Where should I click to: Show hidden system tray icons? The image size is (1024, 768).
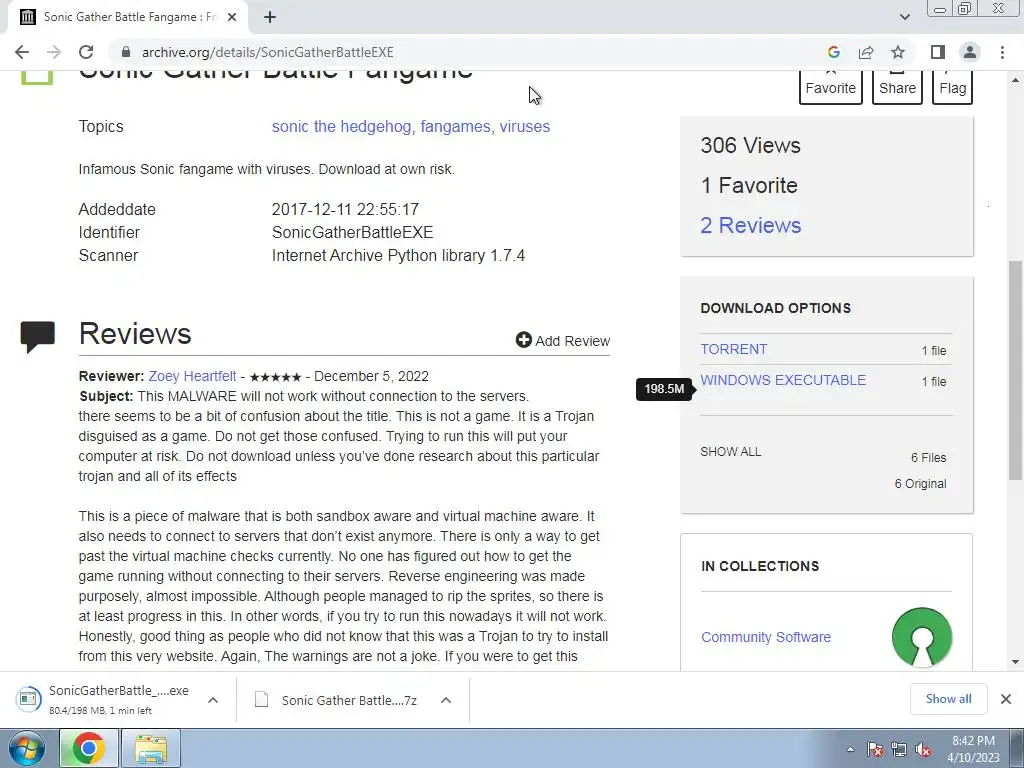point(850,749)
